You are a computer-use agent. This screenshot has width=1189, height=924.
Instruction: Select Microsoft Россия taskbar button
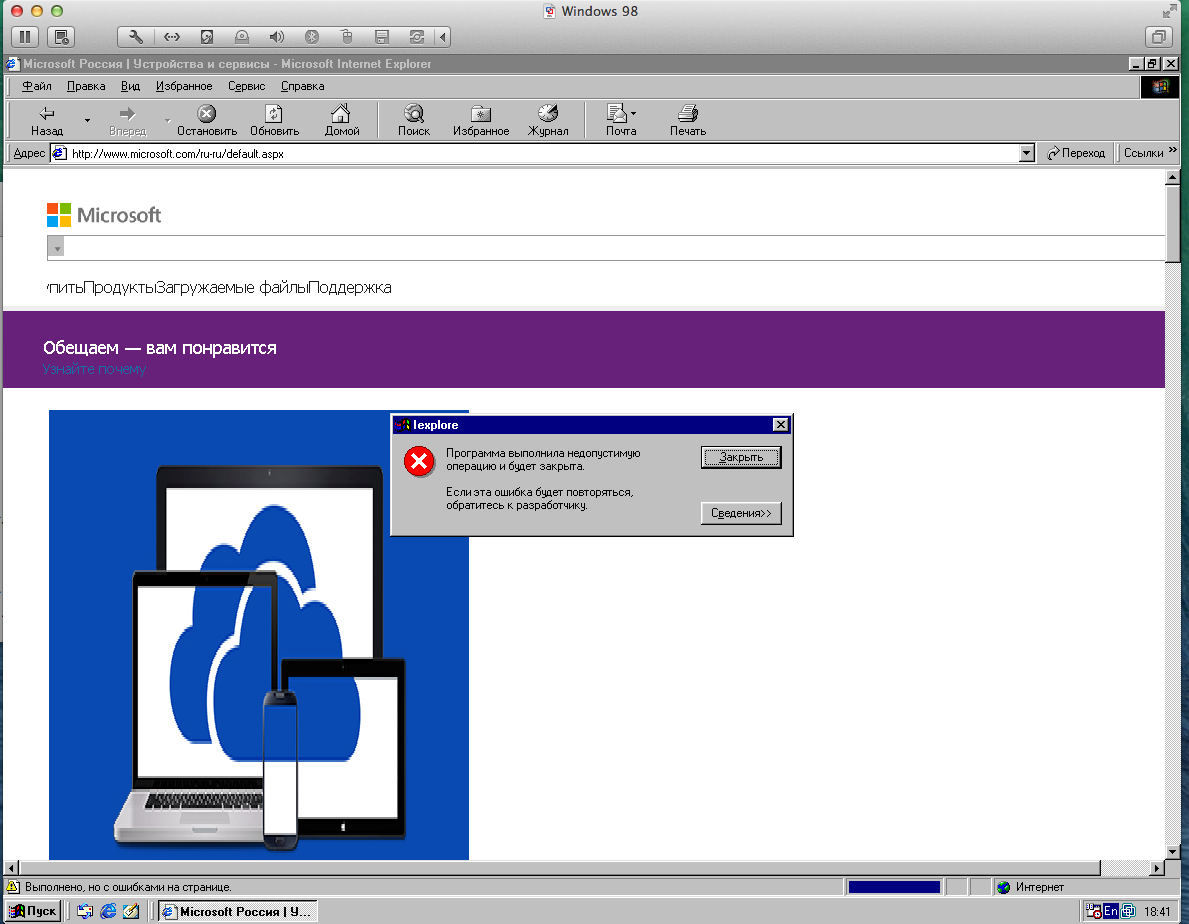coord(237,911)
